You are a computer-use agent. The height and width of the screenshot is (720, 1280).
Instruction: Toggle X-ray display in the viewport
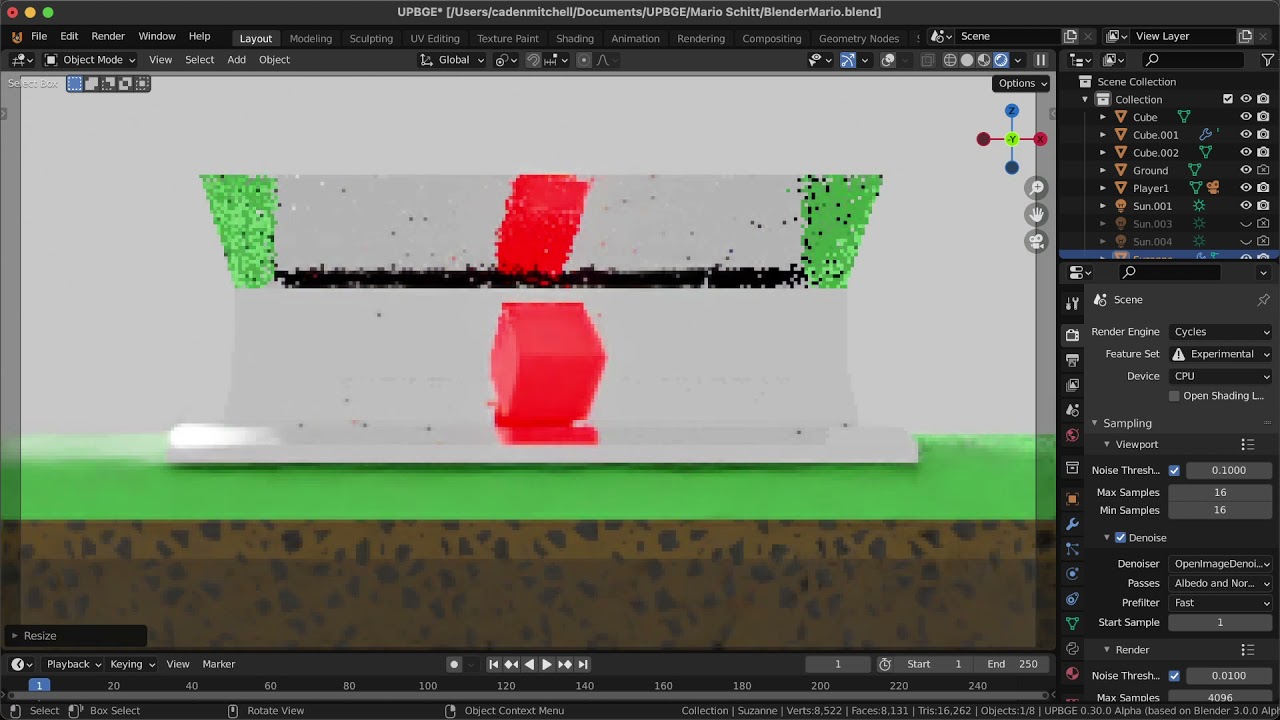[x=927, y=60]
